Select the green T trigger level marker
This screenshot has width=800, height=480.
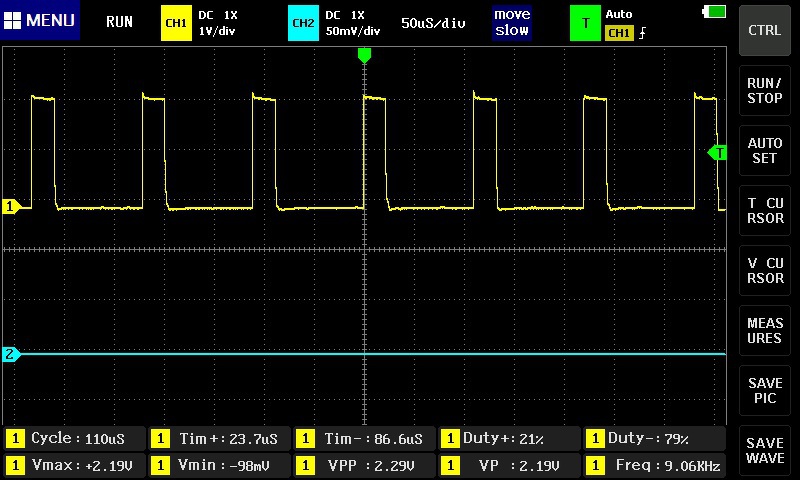(717, 153)
